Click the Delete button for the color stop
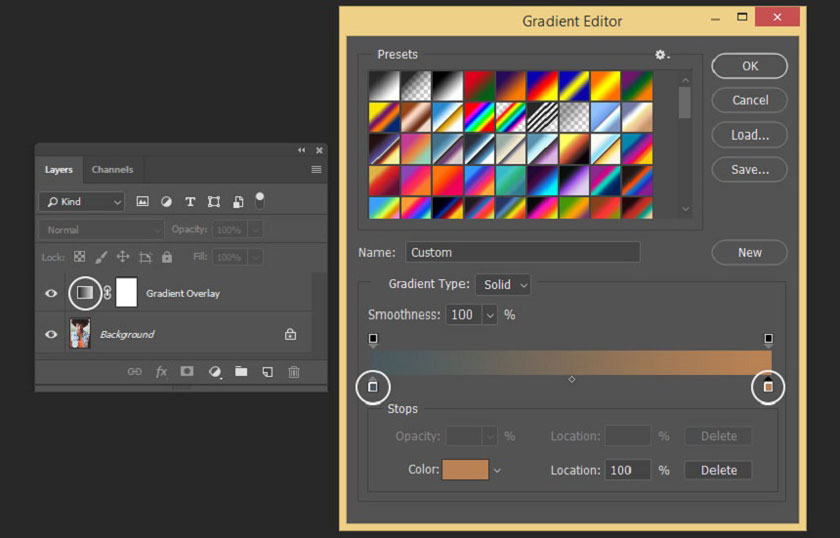The image size is (840, 538). click(718, 470)
